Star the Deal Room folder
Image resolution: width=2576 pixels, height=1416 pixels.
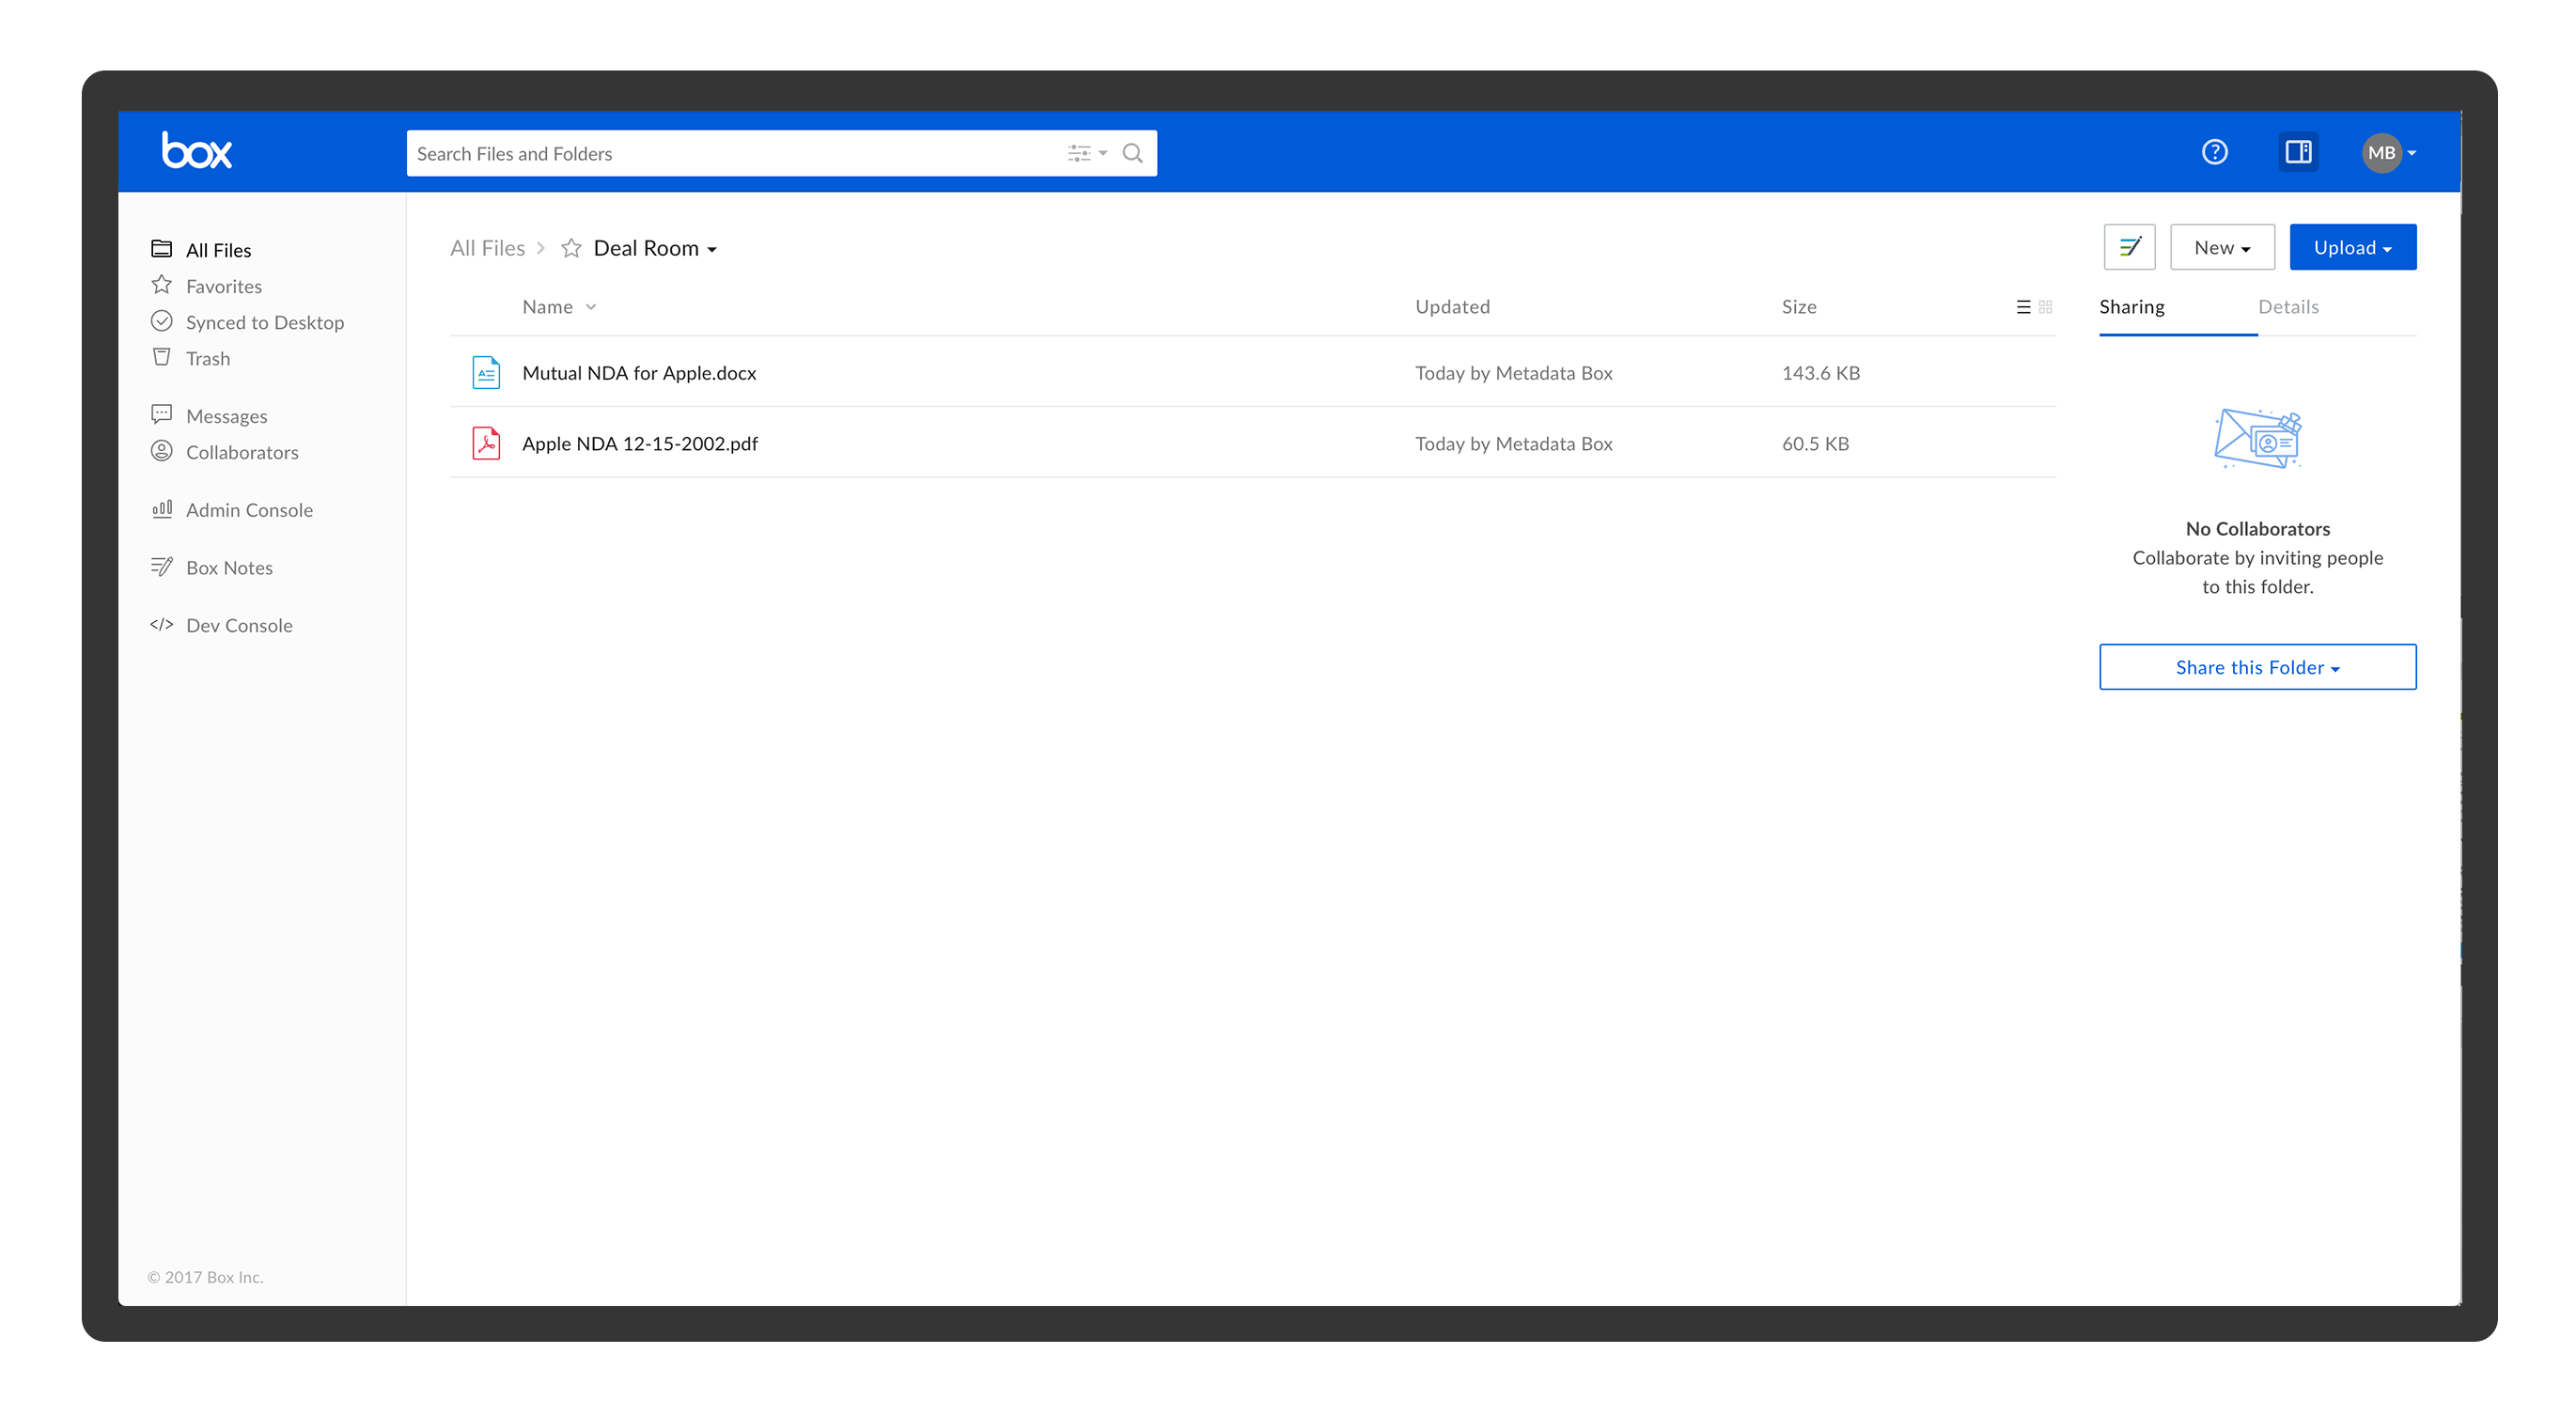570,247
